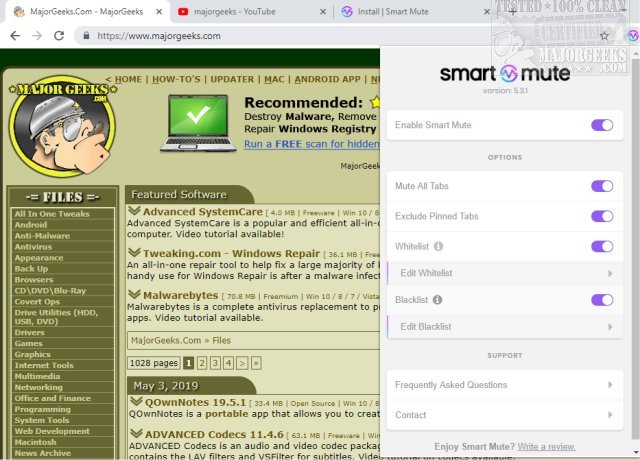Open the QOwnNotes 19.5.1 link
The width and height of the screenshot is (640, 460).
click(x=196, y=402)
